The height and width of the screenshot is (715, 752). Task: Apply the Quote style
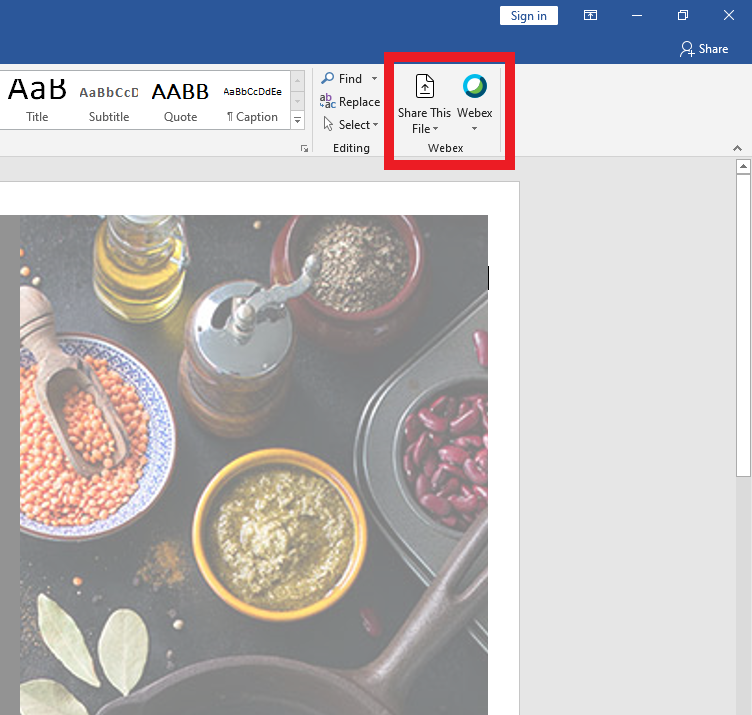[x=180, y=100]
